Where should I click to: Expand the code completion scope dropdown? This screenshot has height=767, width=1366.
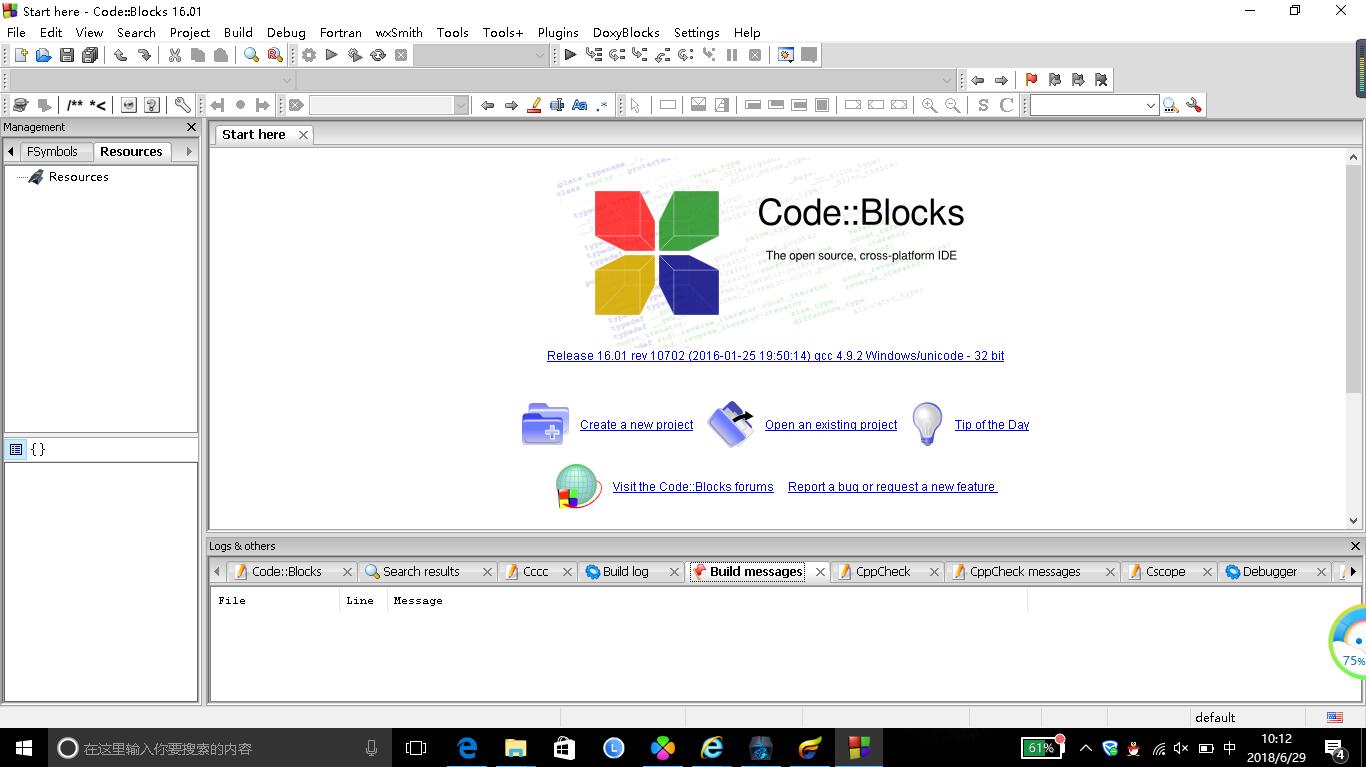pyautogui.click(x=287, y=80)
